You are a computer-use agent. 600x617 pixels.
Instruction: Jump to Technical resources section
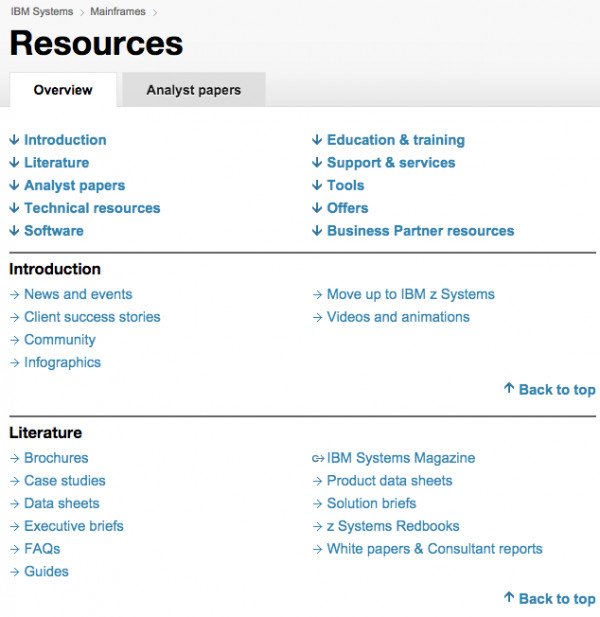92,208
